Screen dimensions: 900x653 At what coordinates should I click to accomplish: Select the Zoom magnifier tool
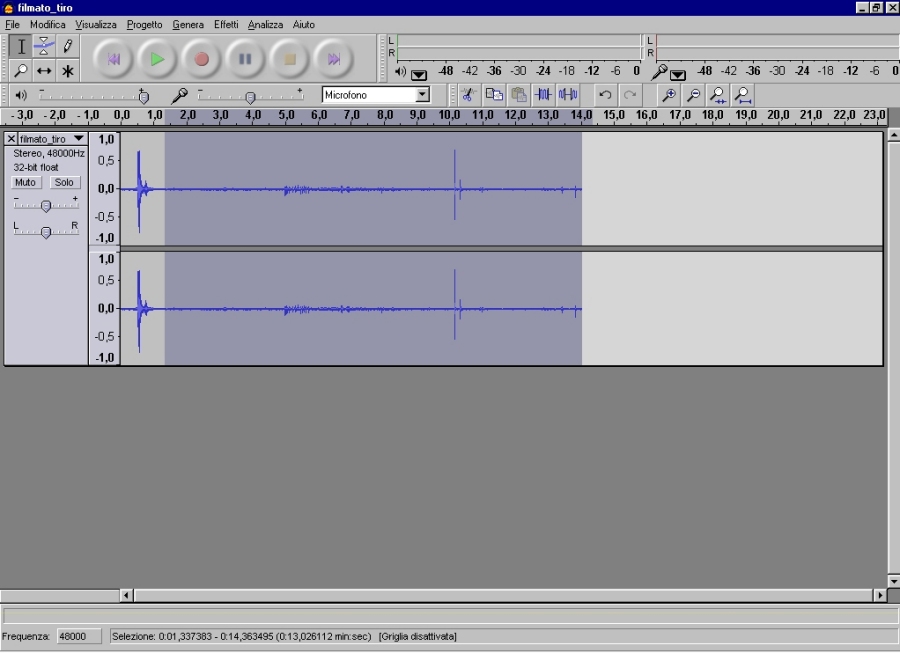coord(21,71)
